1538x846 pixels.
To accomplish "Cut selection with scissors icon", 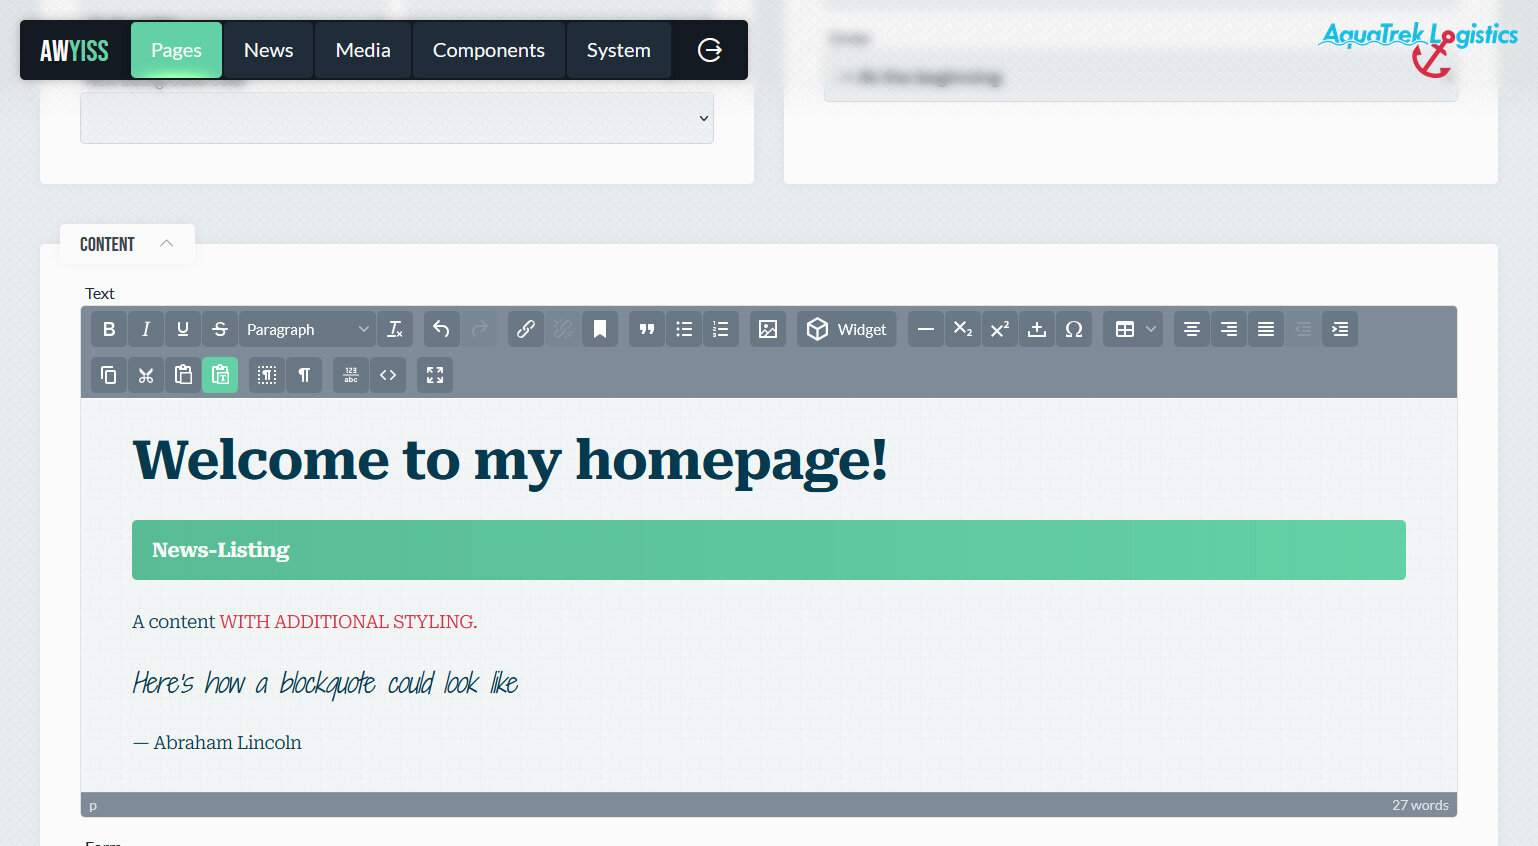I will pos(146,375).
